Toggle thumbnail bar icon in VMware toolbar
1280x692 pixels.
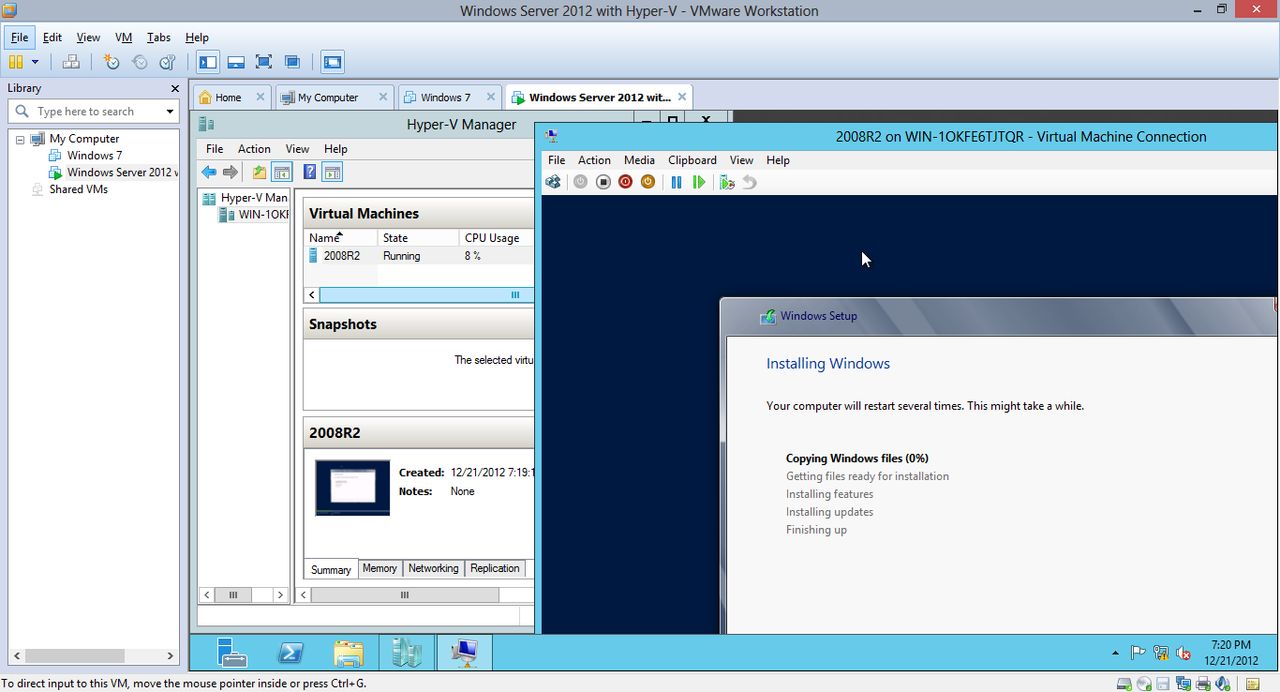[236, 62]
